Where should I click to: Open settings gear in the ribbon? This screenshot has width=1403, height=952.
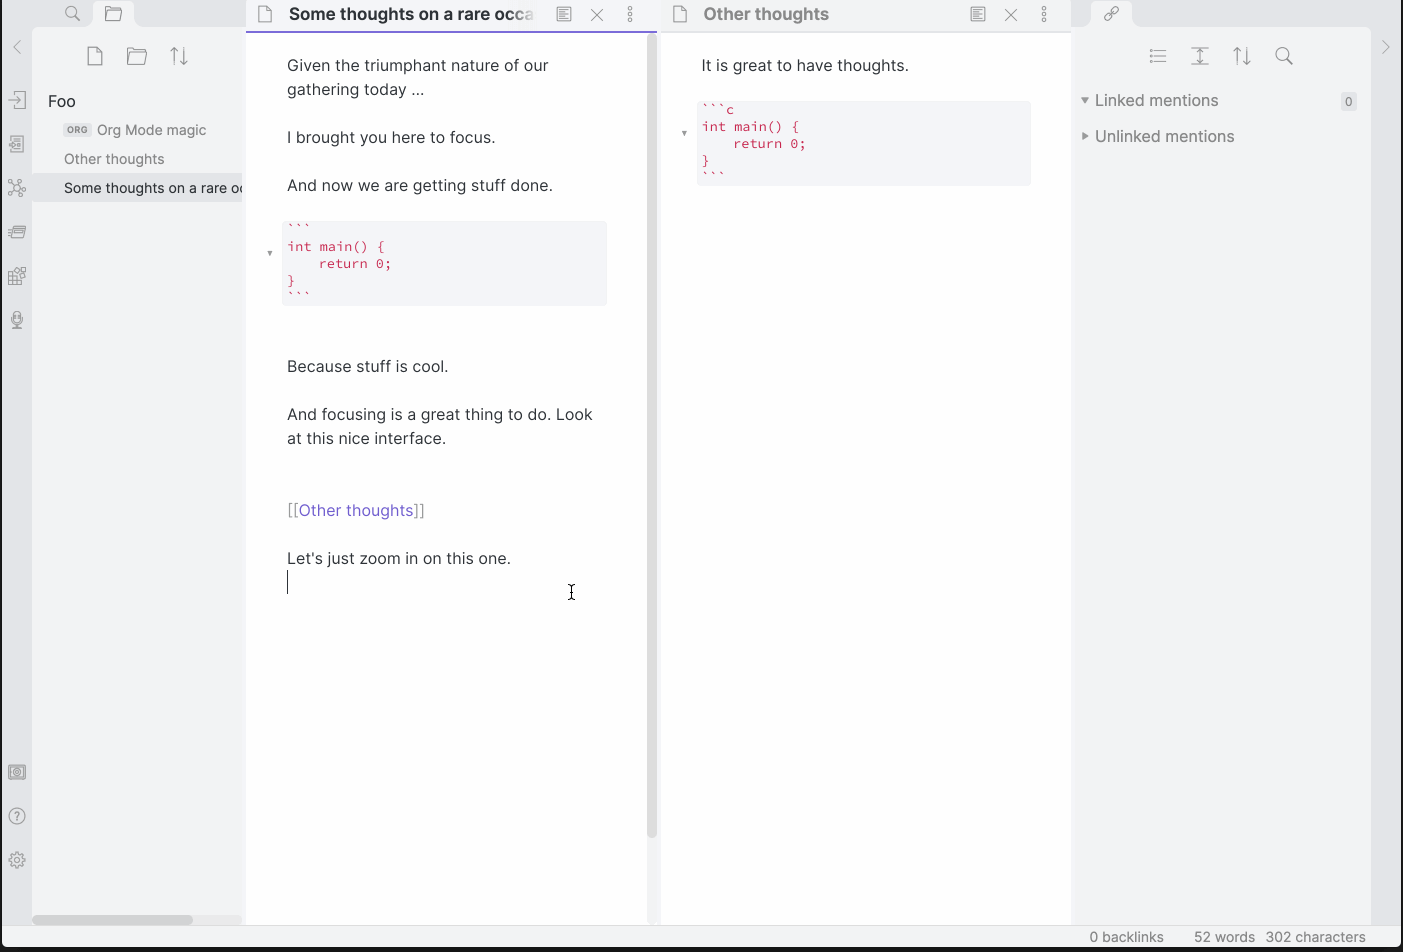pyautogui.click(x=17, y=860)
